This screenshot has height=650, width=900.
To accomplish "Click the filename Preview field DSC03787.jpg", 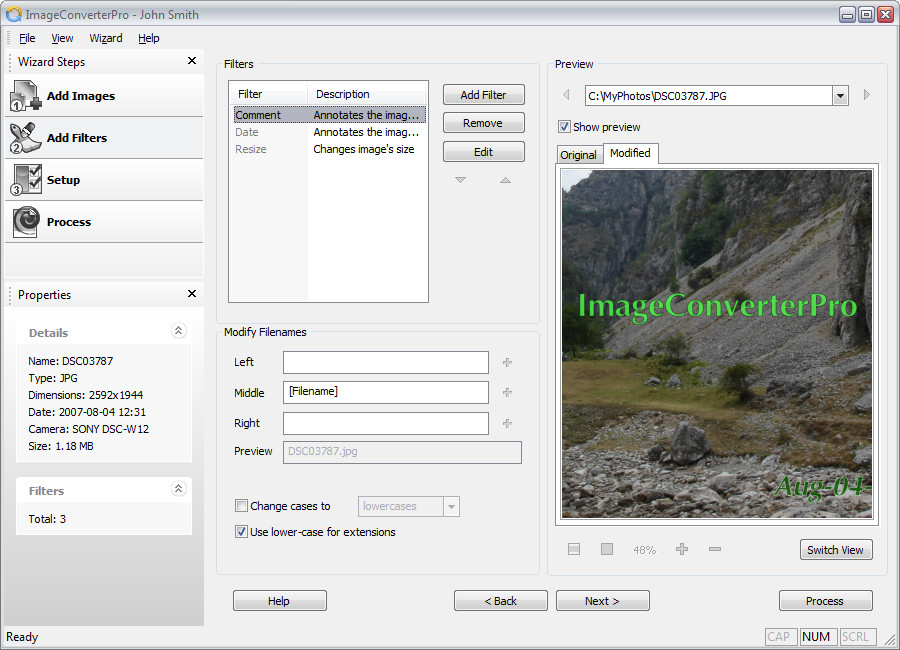I will pyautogui.click(x=402, y=452).
